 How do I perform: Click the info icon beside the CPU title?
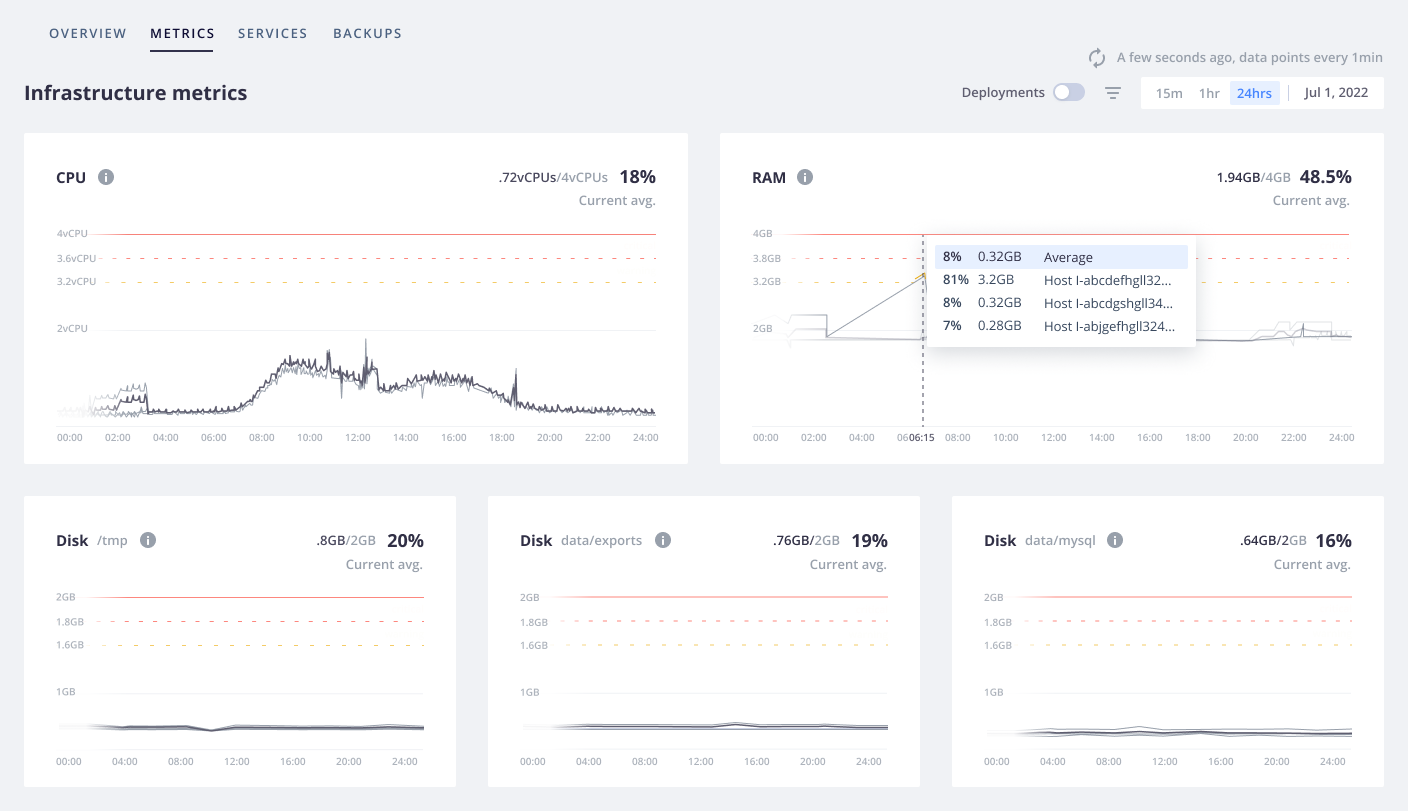106,177
